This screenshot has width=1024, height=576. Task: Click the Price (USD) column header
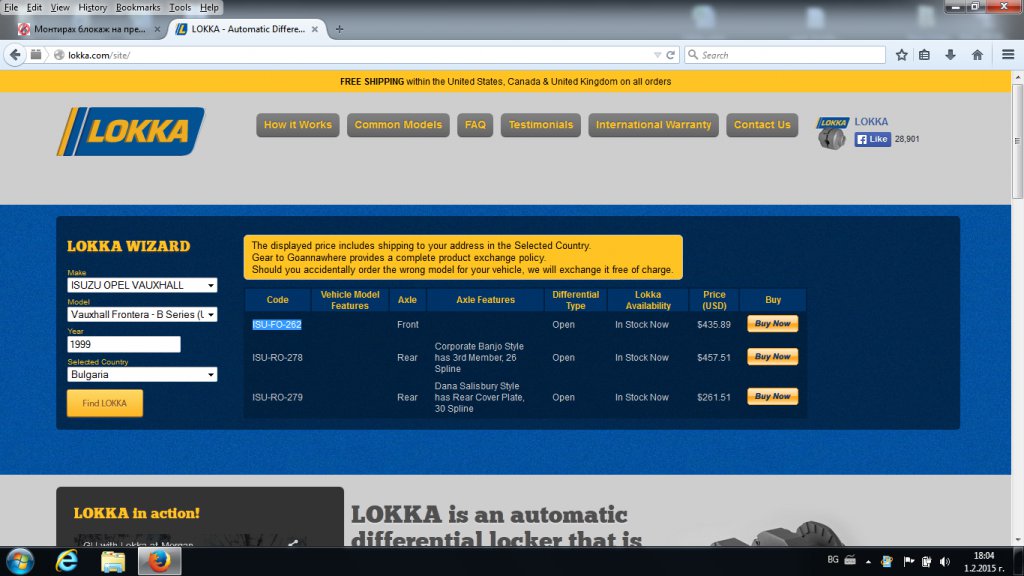(714, 300)
